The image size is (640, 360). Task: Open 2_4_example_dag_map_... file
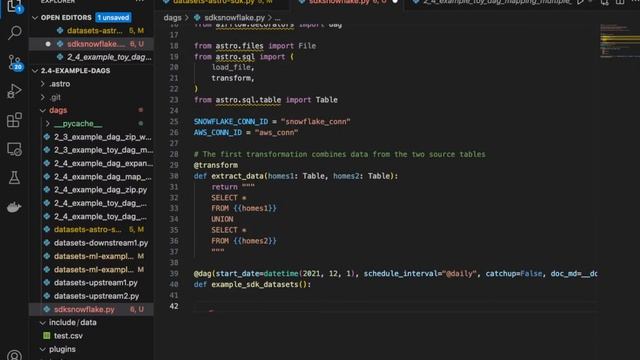(102, 177)
